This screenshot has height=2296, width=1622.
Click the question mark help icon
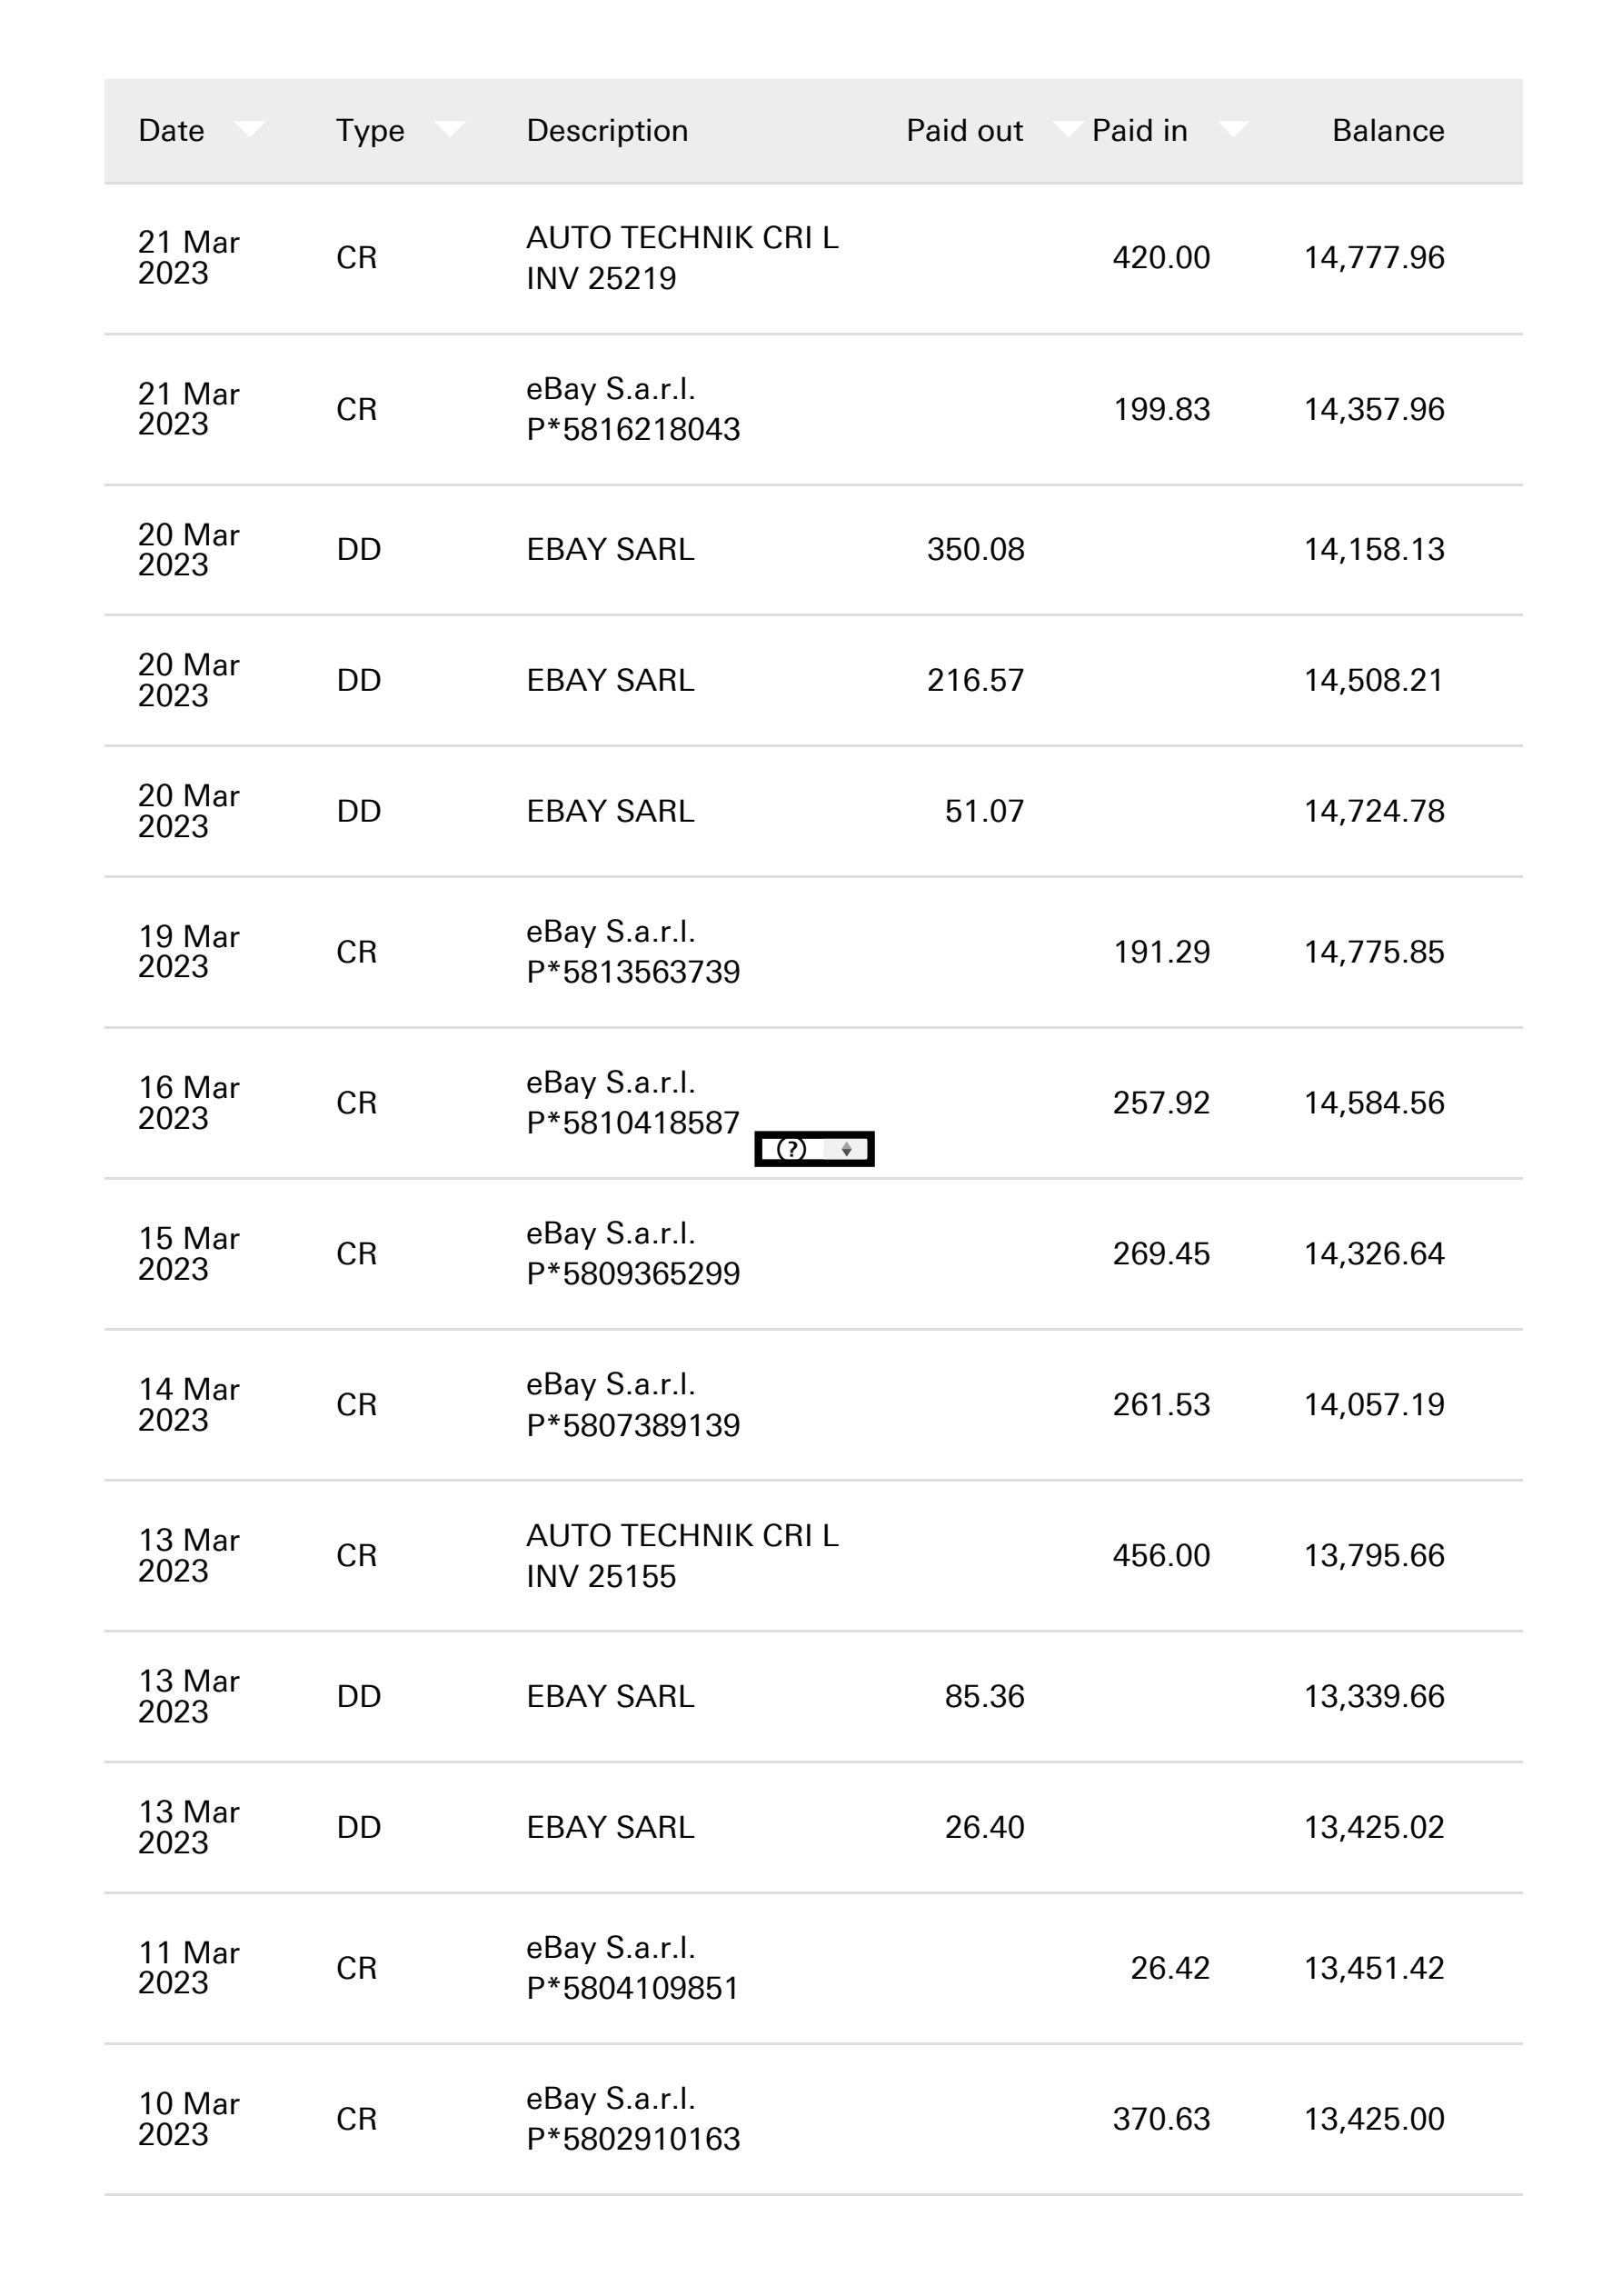pyautogui.click(x=791, y=1149)
